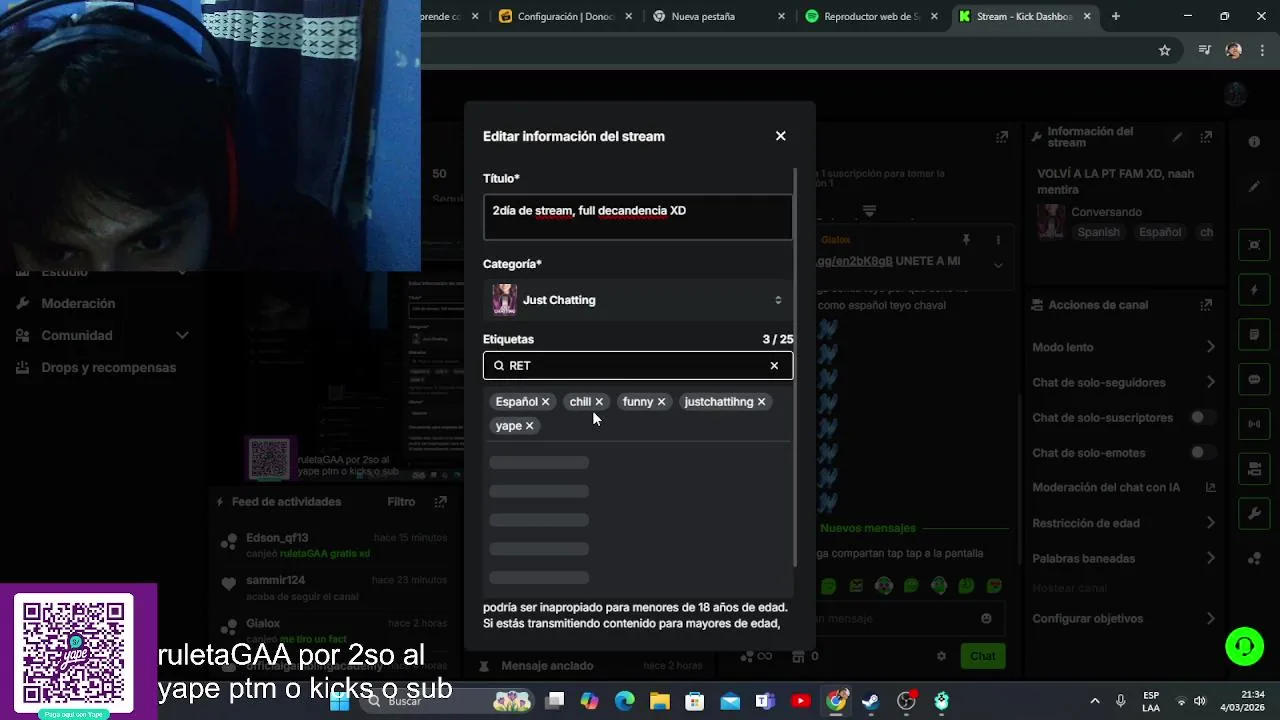Switch to the Configuración | Donoc browser tab

pyautogui.click(x=563, y=16)
